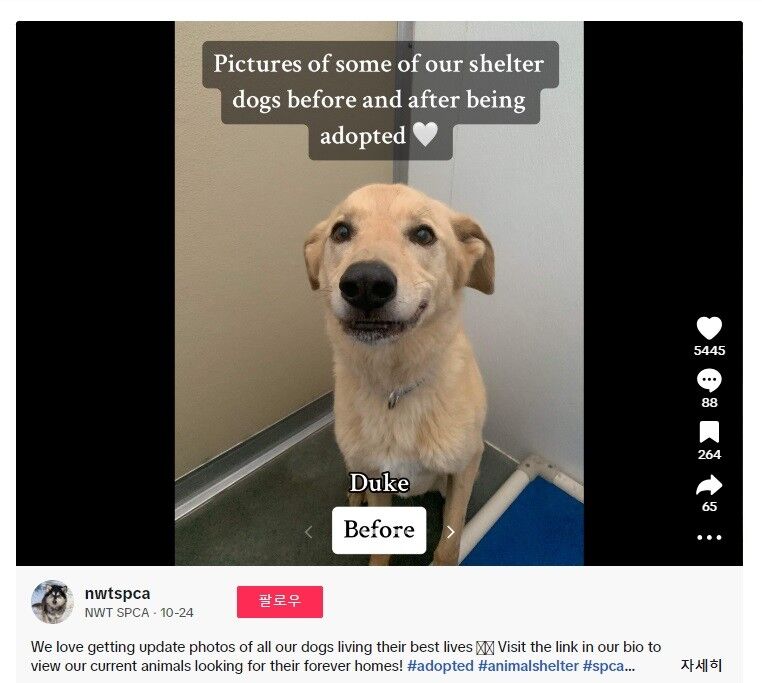Follow nwtspca with the red 팔로우 button

[280, 602]
